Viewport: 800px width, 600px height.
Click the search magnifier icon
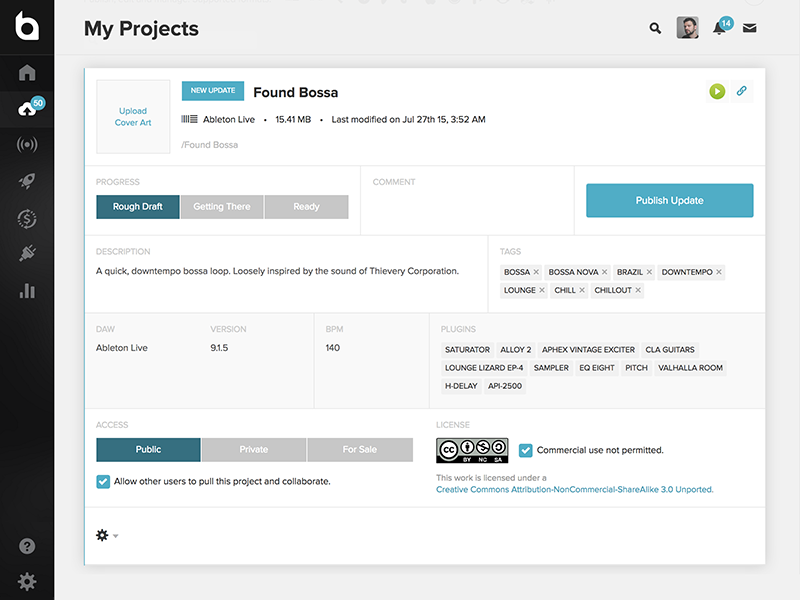(655, 29)
